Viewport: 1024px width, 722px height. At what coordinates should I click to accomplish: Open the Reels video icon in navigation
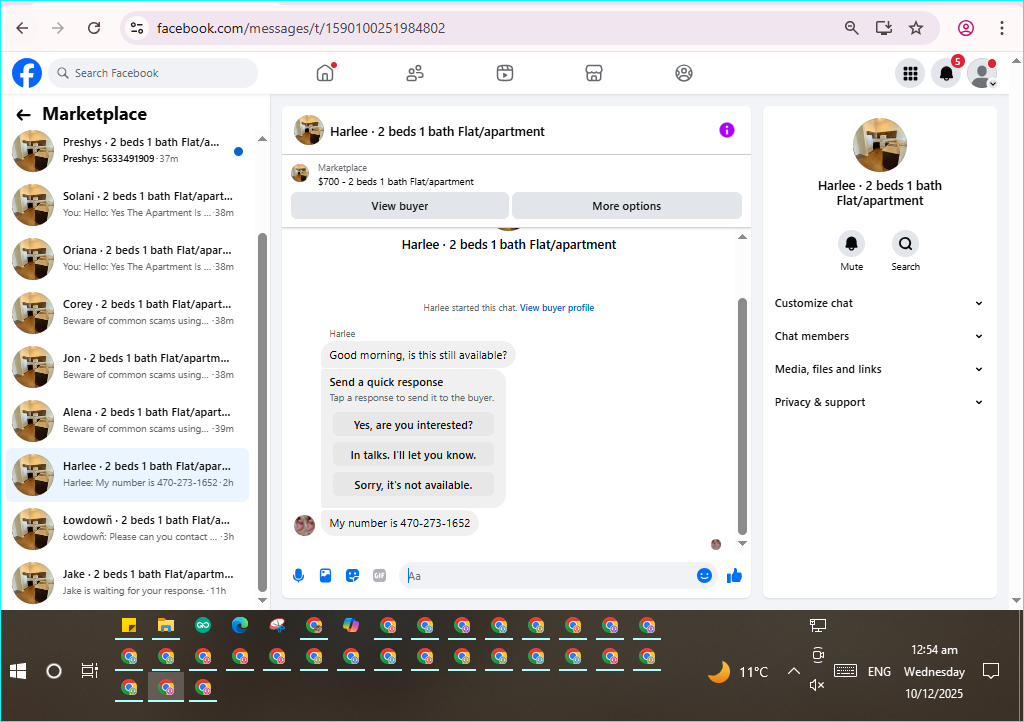tap(505, 73)
